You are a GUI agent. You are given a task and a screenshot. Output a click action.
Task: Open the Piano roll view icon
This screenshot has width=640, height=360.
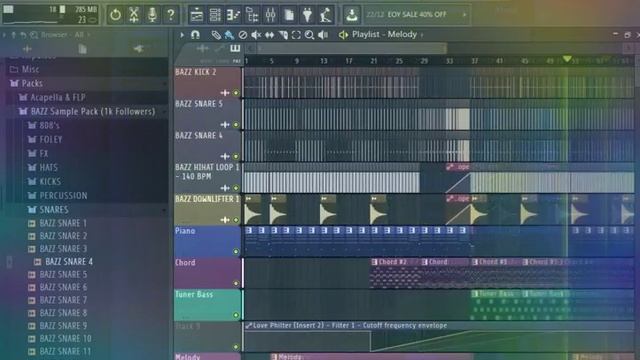tap(233, 15)
